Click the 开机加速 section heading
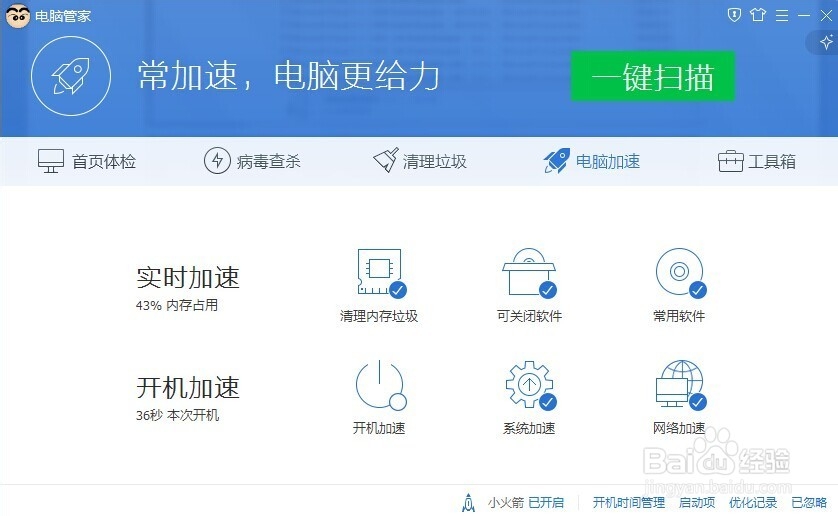 pyautogui.click(x=188, y=388)
